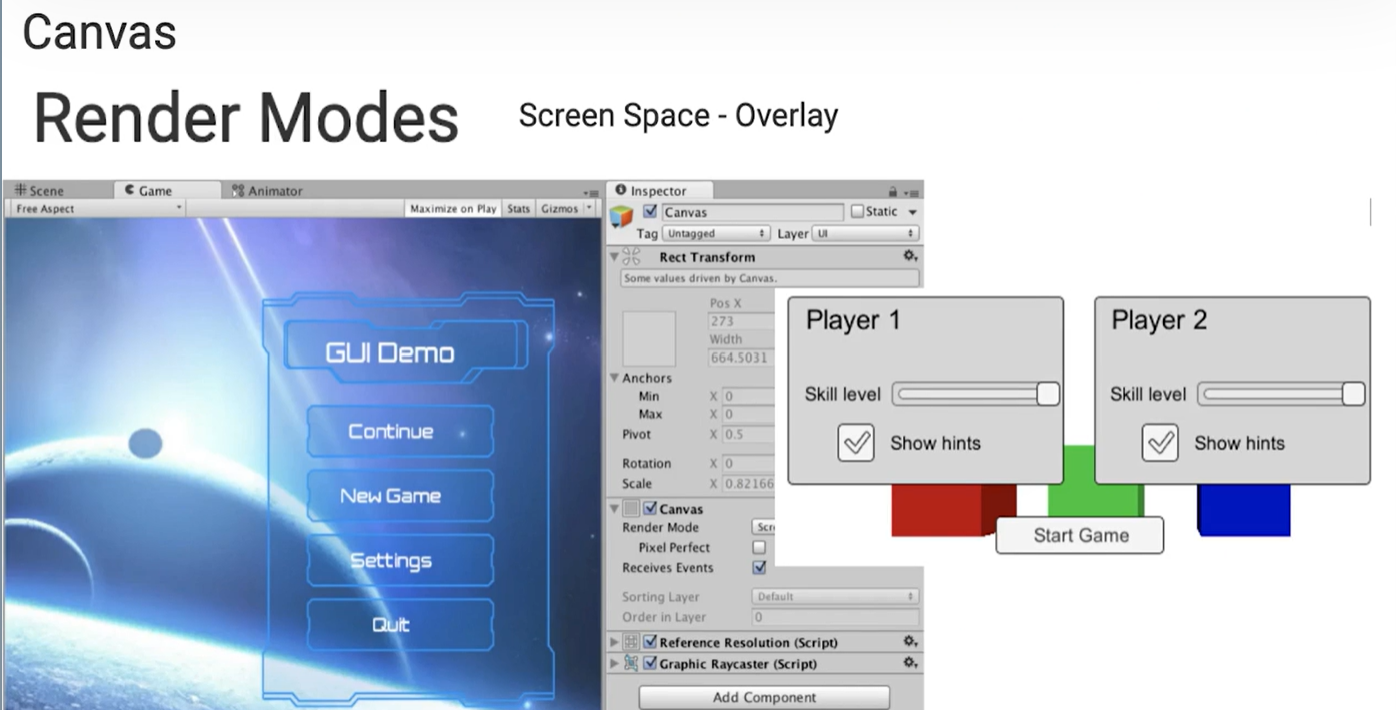Click the Inspector lock icon
1396x710 pixels.
click(893, 191)
